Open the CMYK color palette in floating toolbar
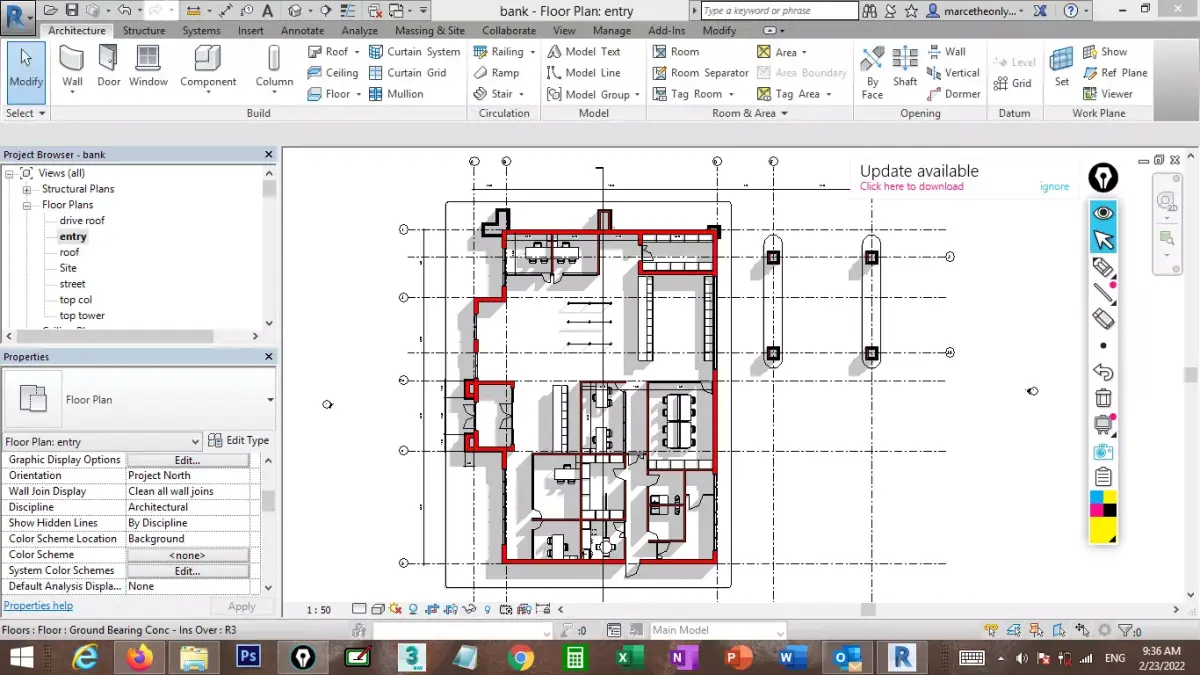The image size is (1200, 675). click(x=1103, y=517)
